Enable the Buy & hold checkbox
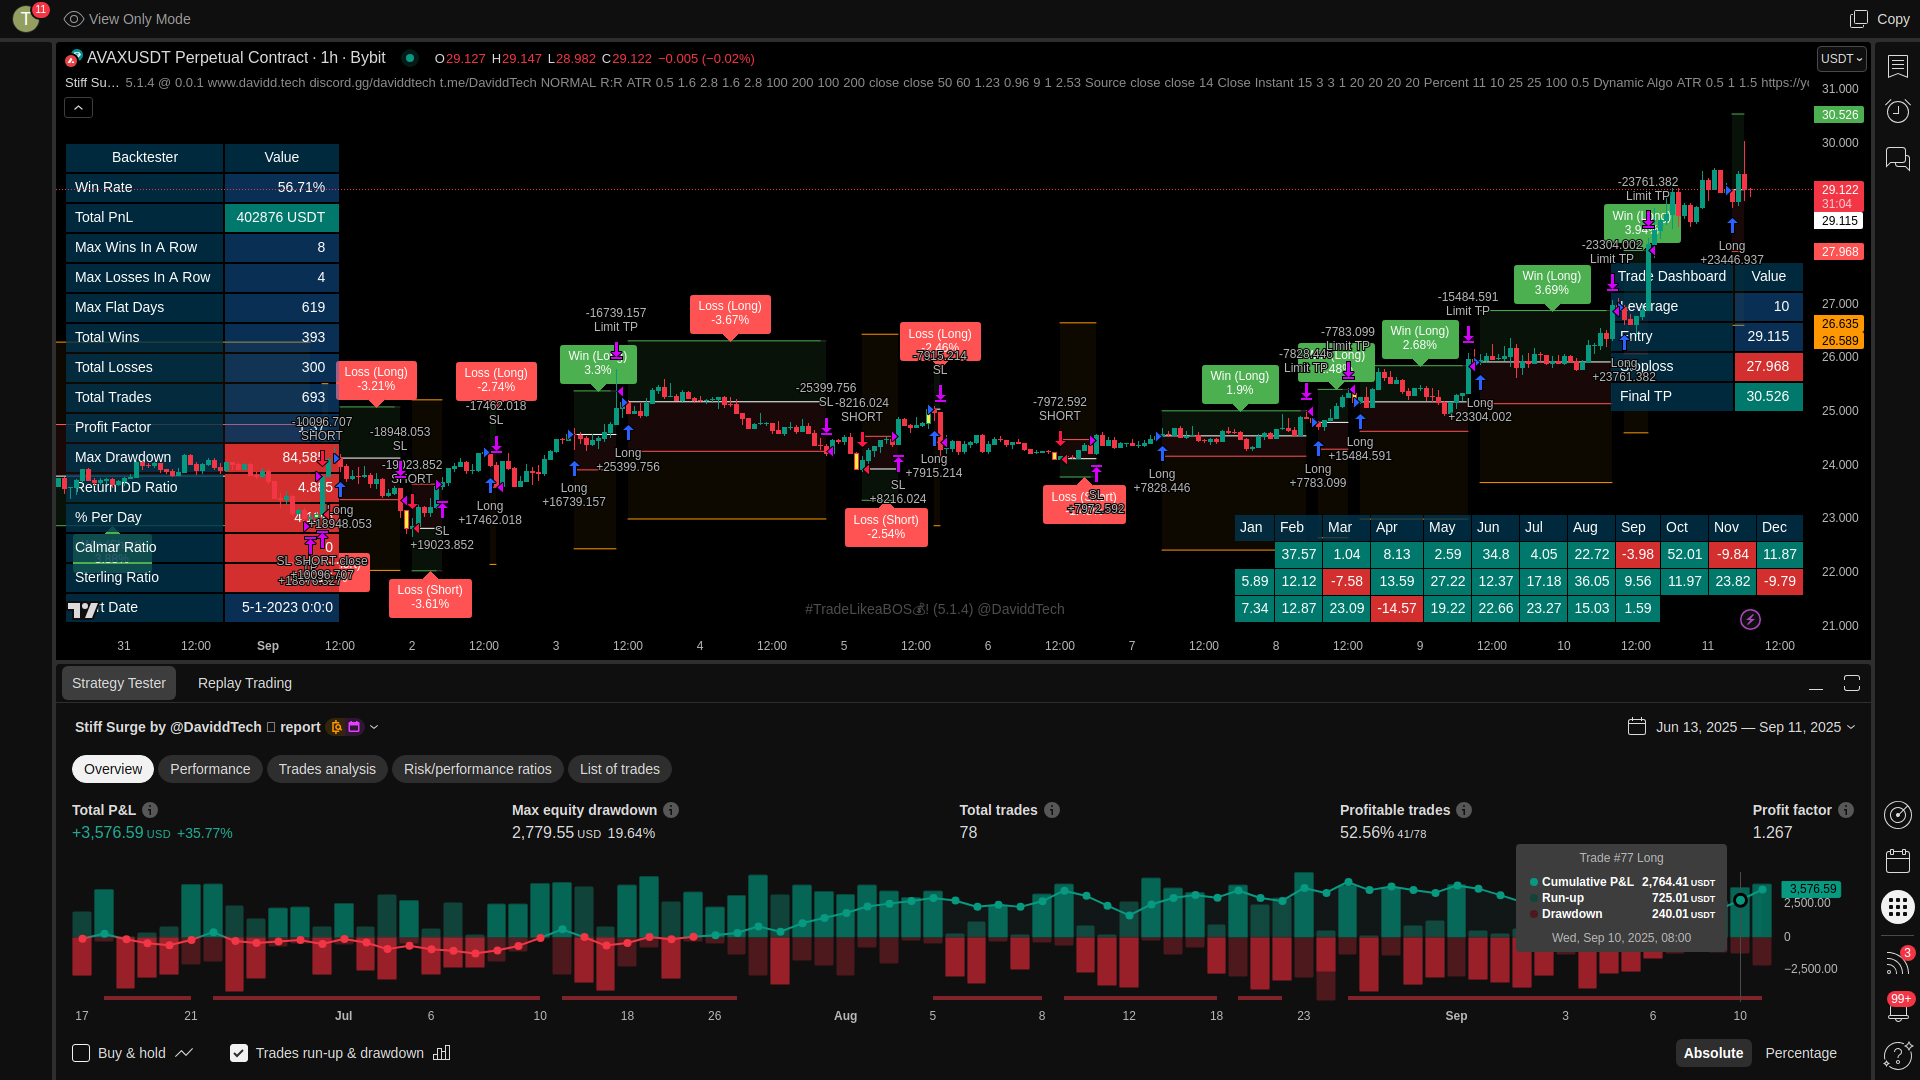The width and height of the screenshot is (1920, 1080). pyautogui.click(x=81, y=1053)
